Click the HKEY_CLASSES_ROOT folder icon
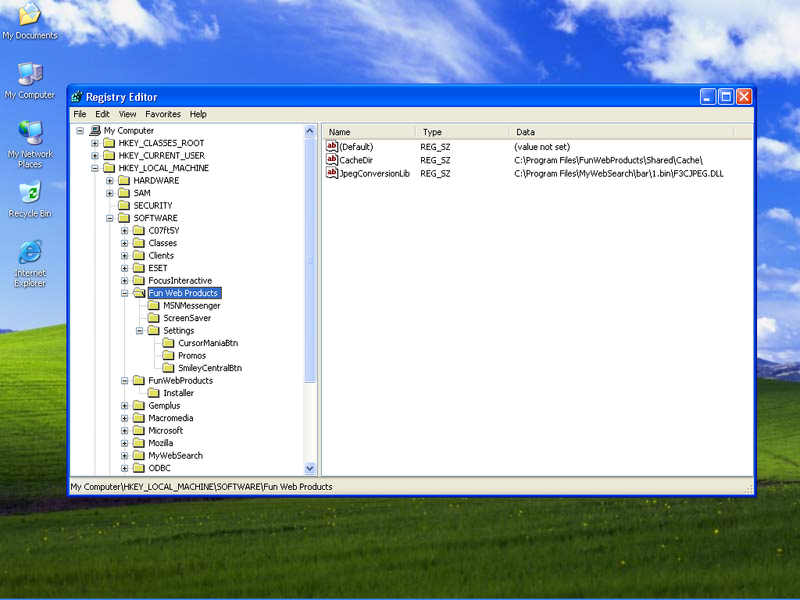The image size is (800, 600). pyautogui.click(x=109, y=143)
